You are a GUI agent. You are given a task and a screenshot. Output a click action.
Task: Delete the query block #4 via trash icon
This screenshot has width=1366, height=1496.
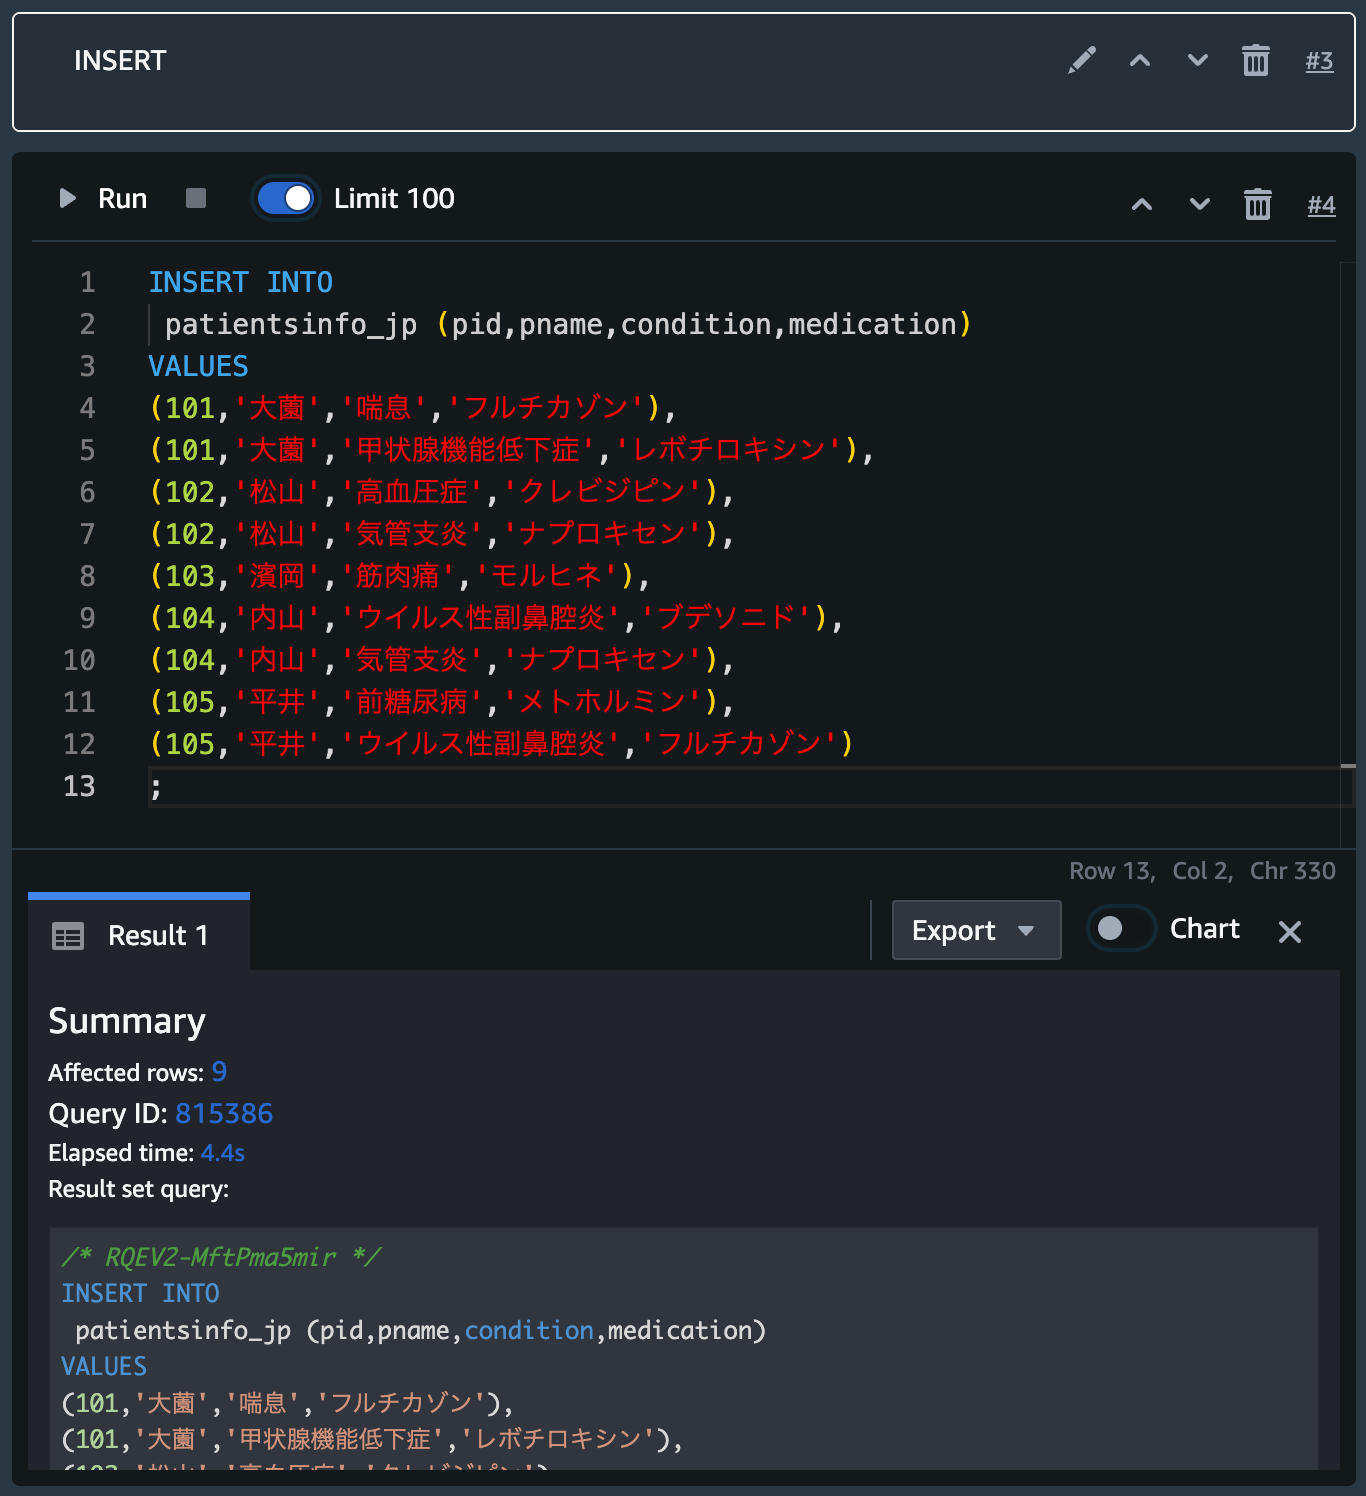1257,204
